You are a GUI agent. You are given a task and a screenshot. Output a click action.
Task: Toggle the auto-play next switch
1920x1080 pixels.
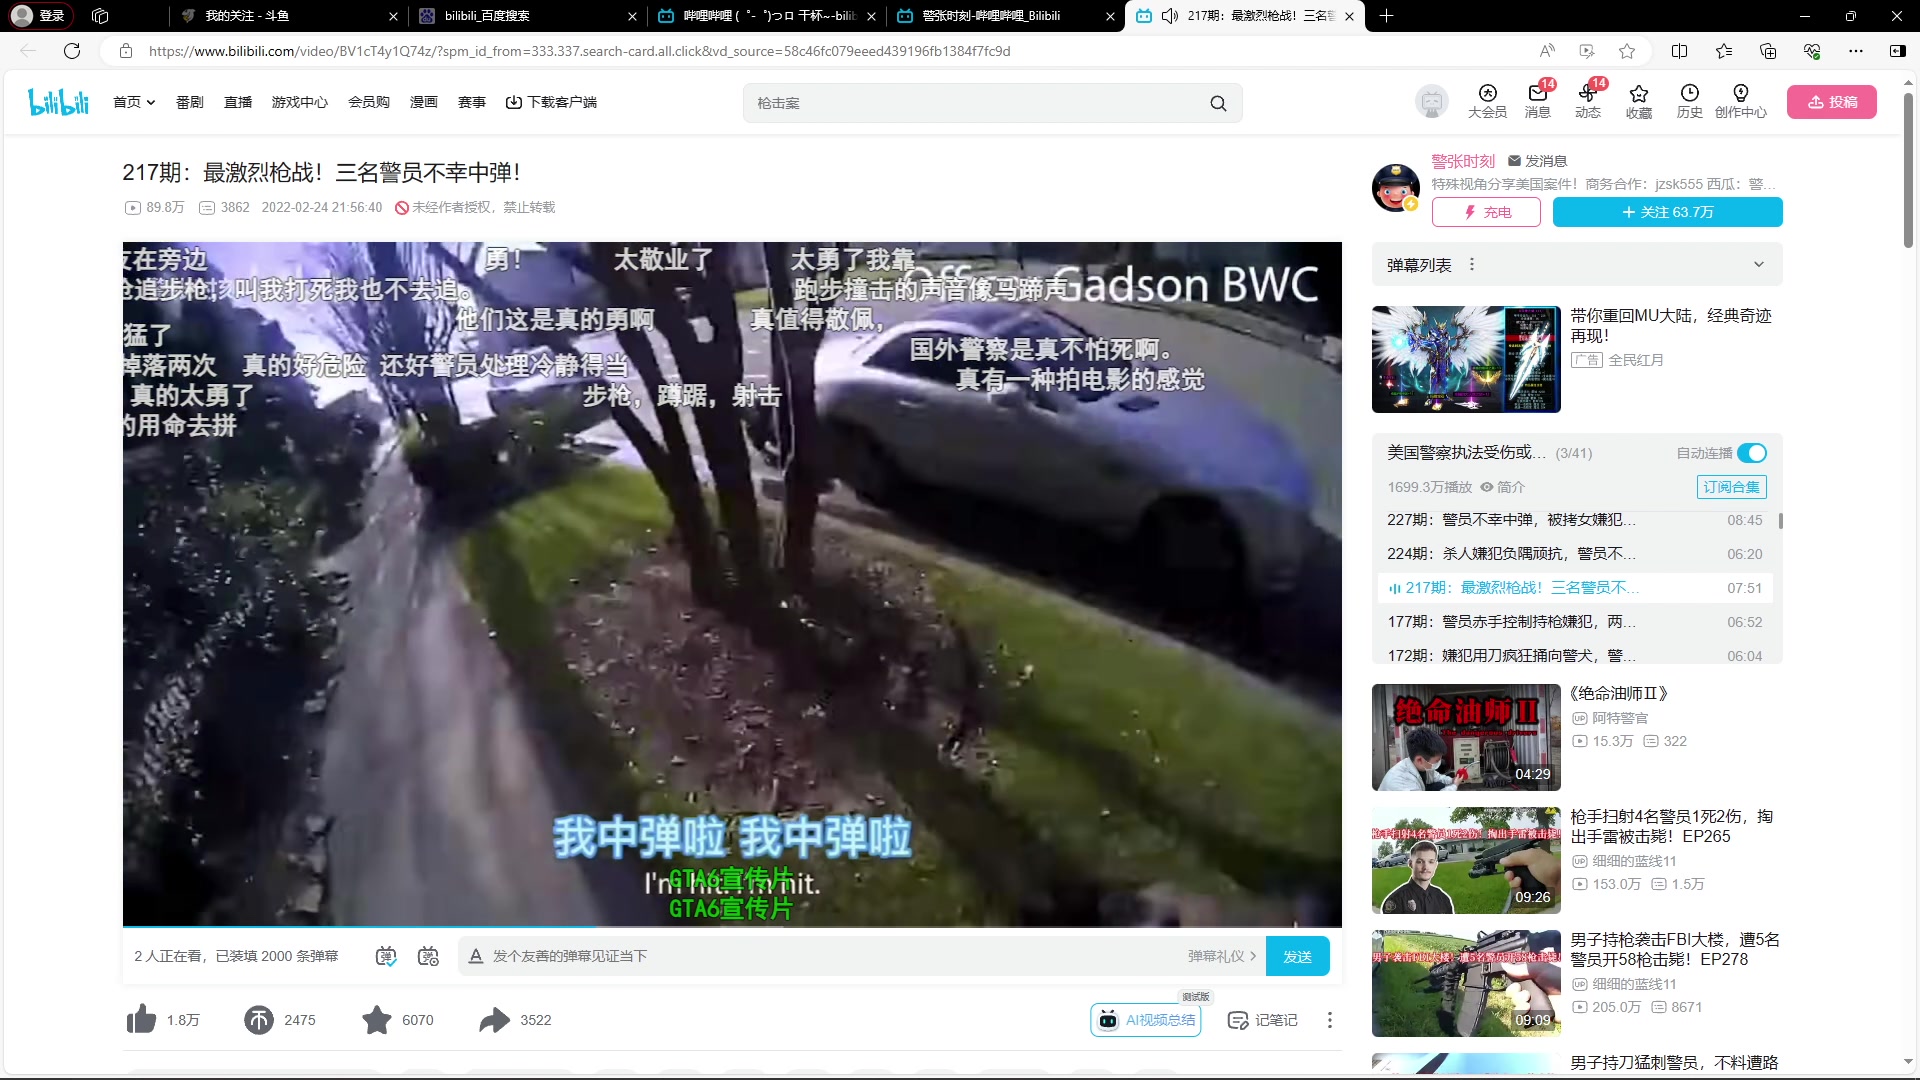[x=1751, y=453]
